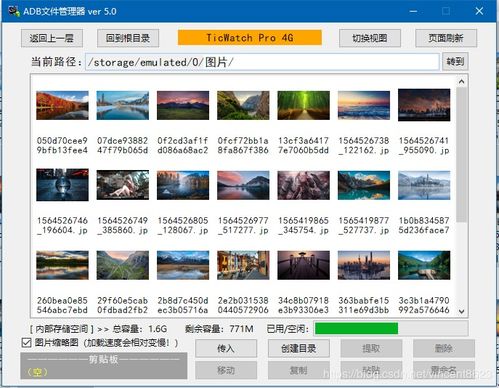
Task: Click the scrollbar down arrow
Action: 462,311
